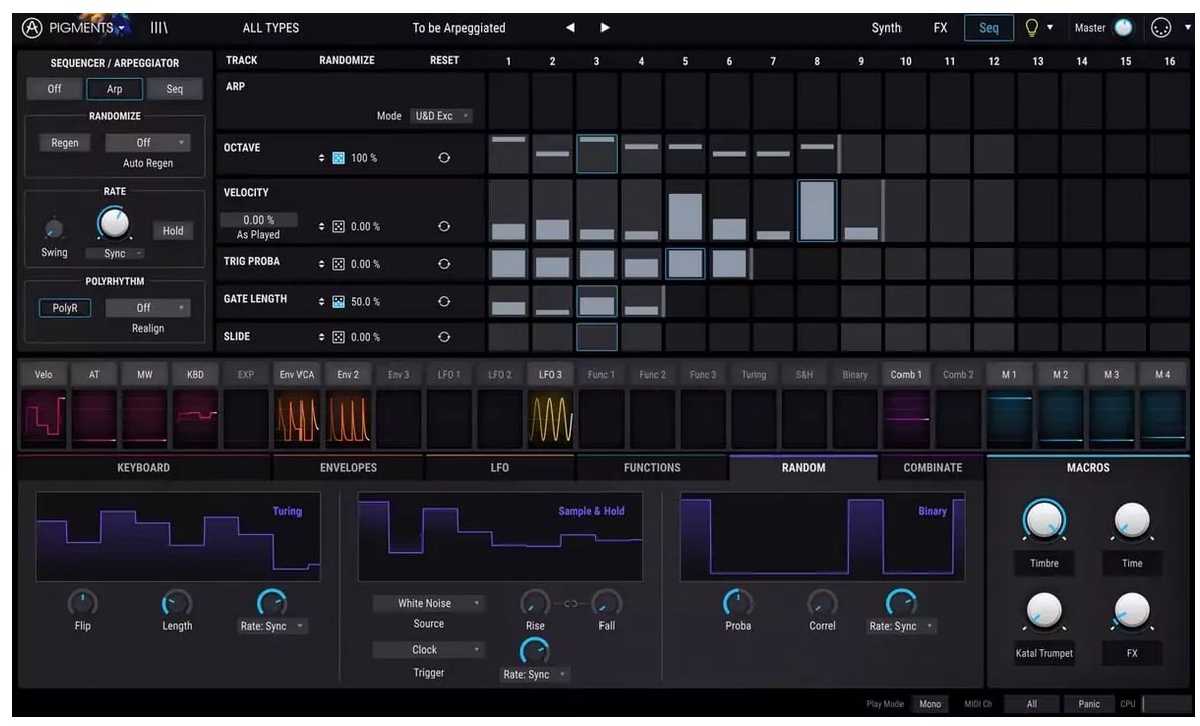The width and height of the screenshot is (1200, 726).
Task: Click the Slide randomize dice icon
Action: tap(338, 337)
